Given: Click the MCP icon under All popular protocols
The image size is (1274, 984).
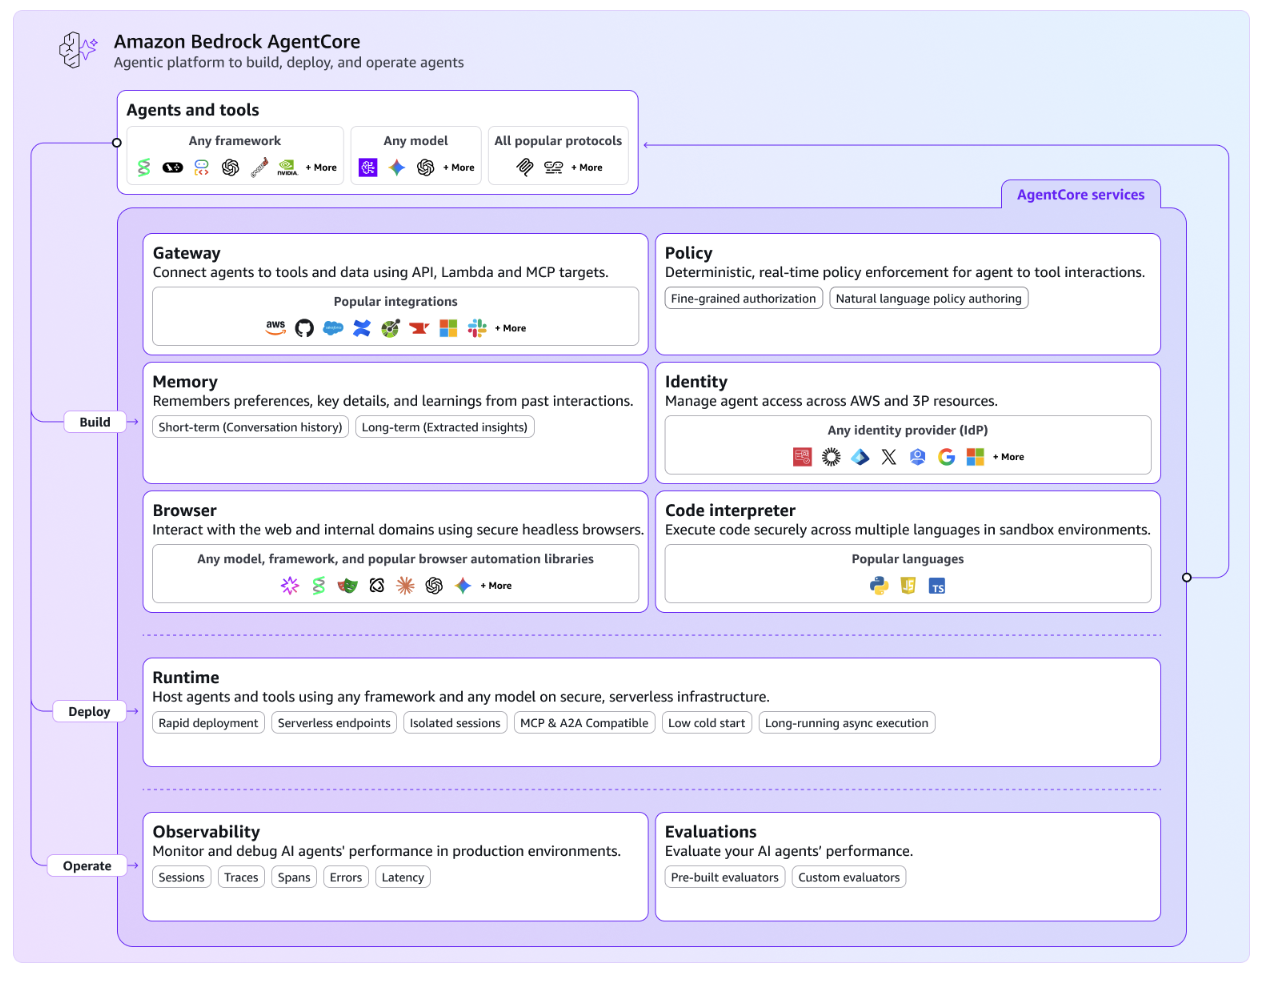Looking at the screenshot, I should pyautogui.click(x=525, y=168).
